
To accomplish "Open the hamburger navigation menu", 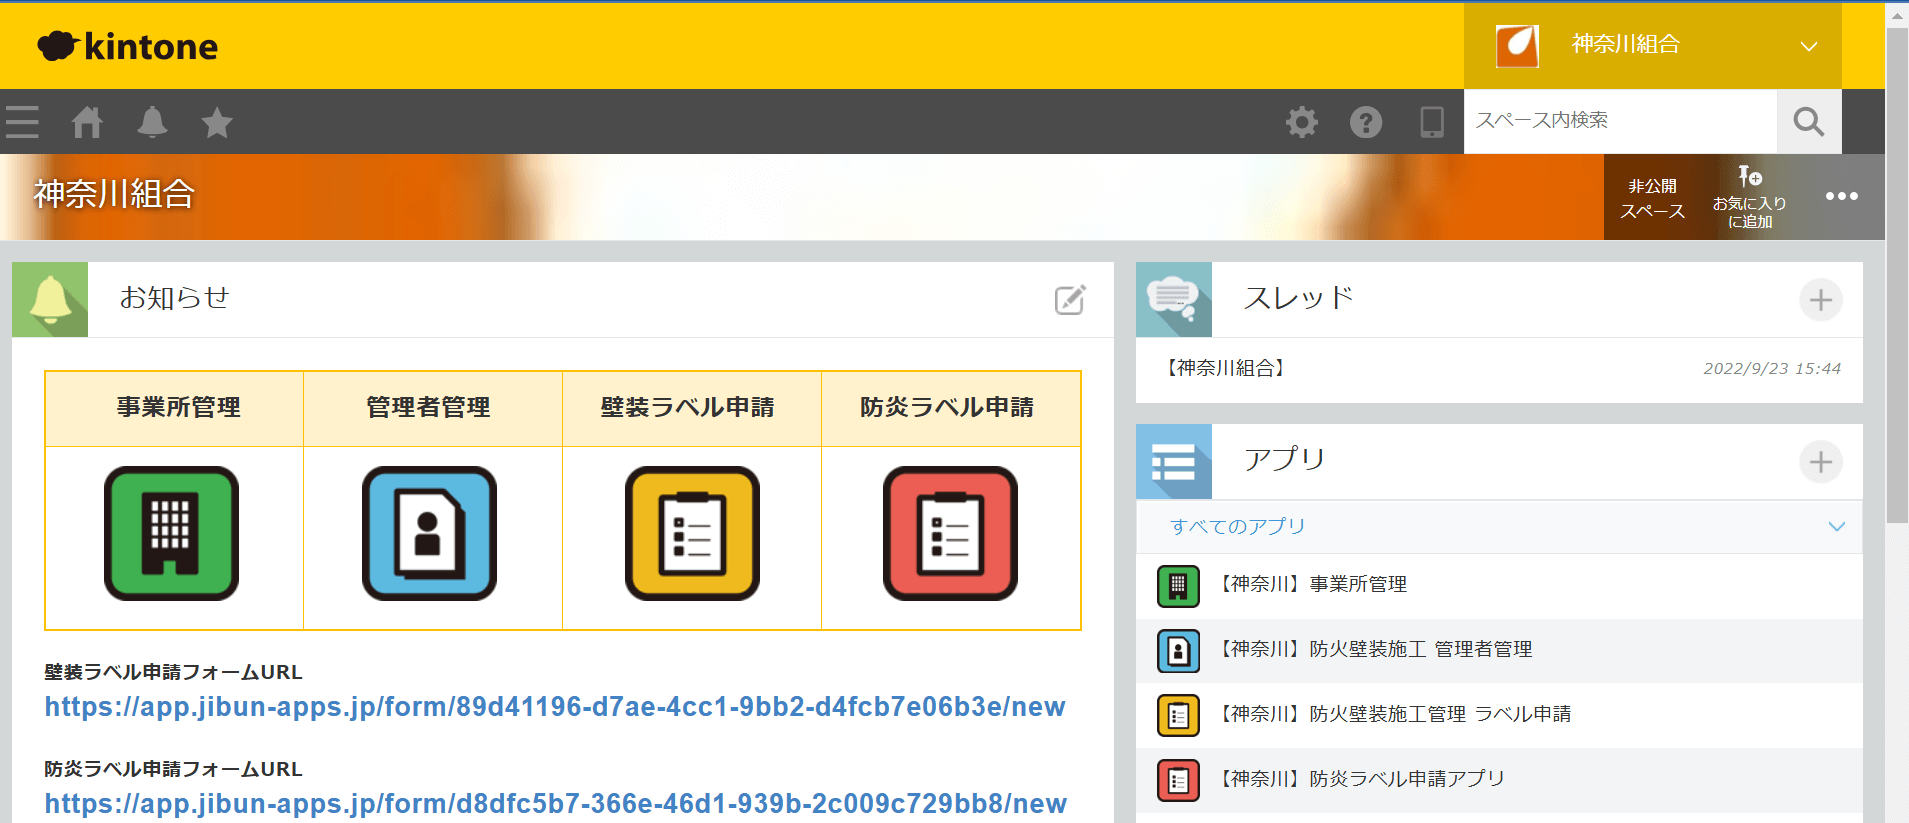I will [x=22, y=122].
